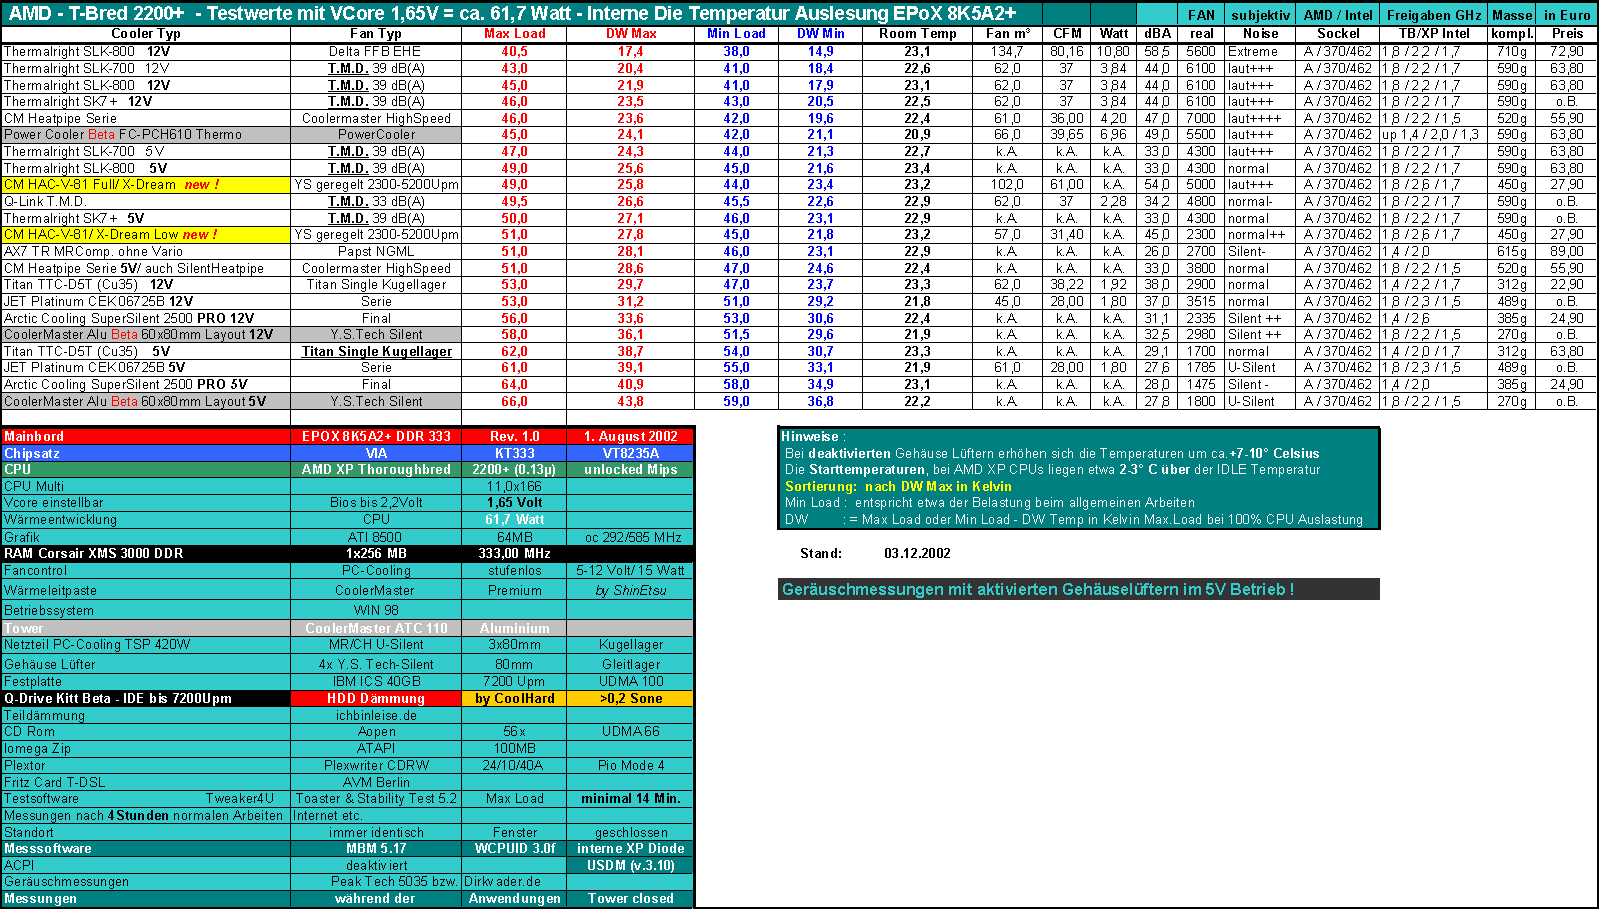Select the red '17,4' DW Max value

pyautogui.click(x=630, y=52)
